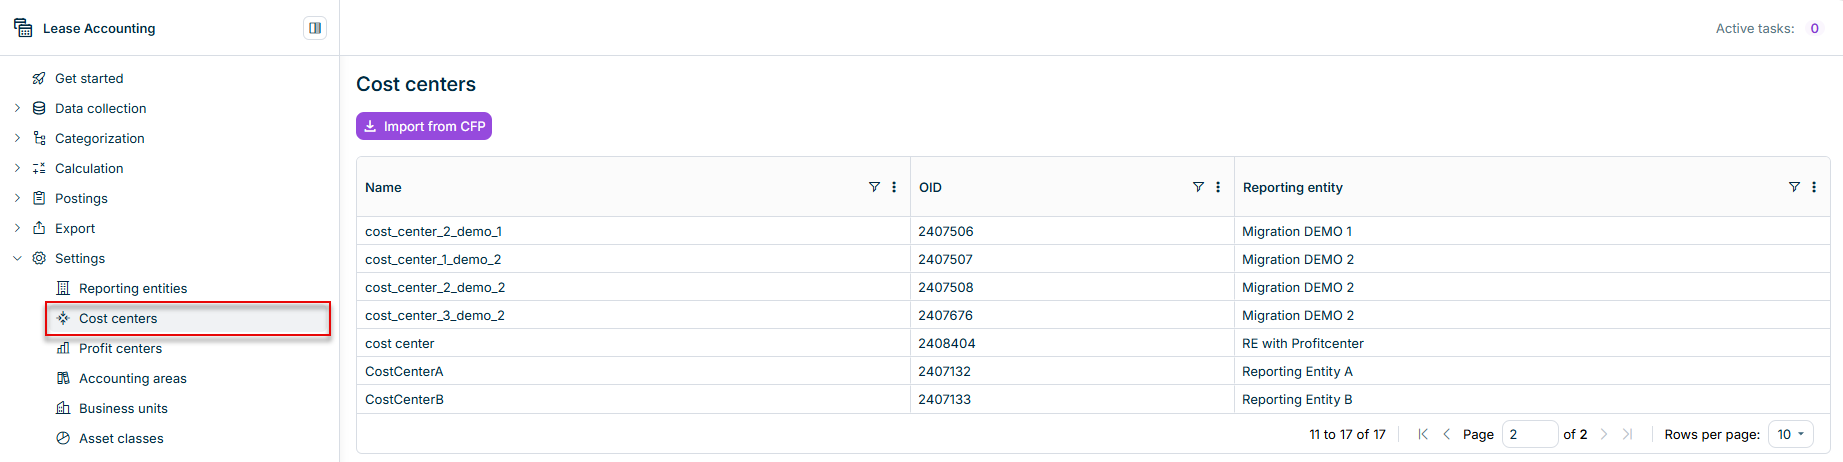
Task: Select the cost_center_2_demo_2 row name
Action: click(435, 287)
